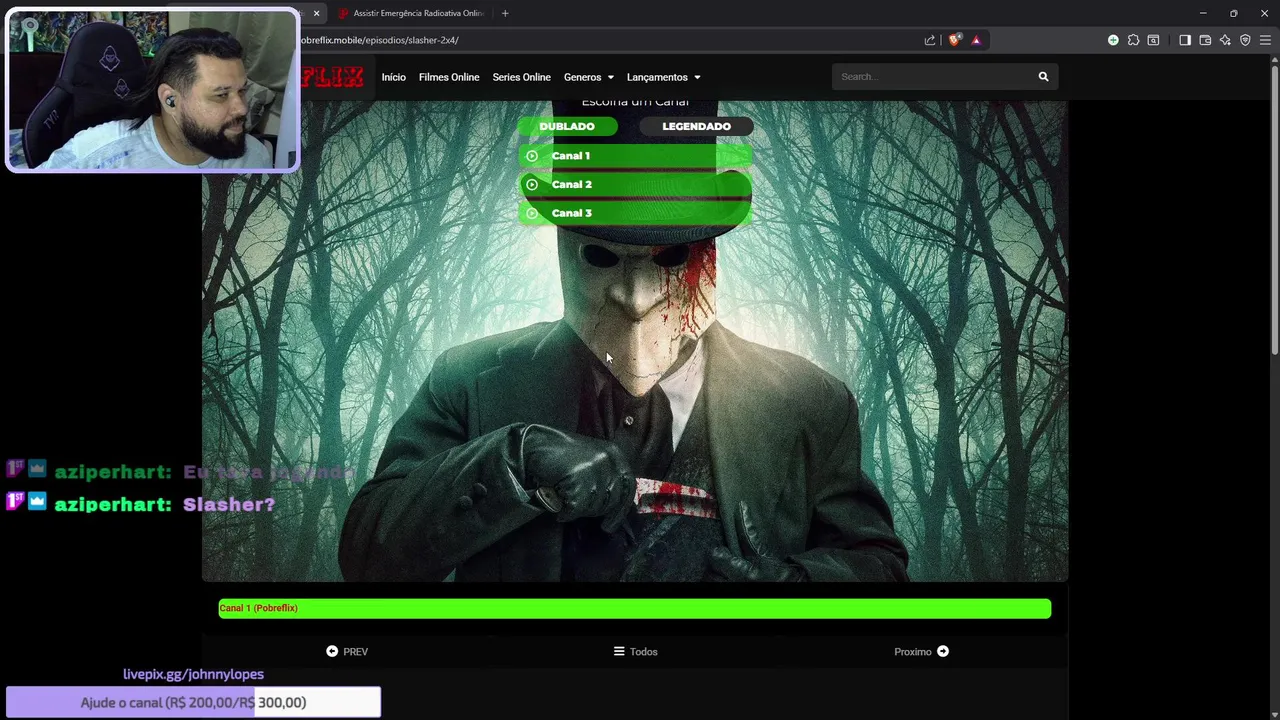Open Brave Shields lion icon
The width and height of the screenshot is (1280, 720).
click(955, 40)
